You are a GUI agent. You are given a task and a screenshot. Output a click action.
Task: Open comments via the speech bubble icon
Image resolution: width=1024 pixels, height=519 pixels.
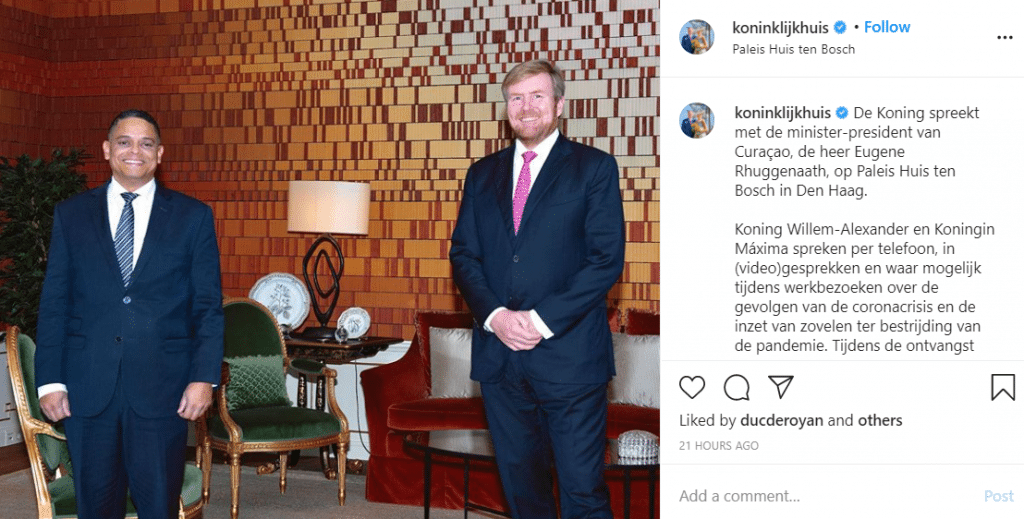coord(736,387)
